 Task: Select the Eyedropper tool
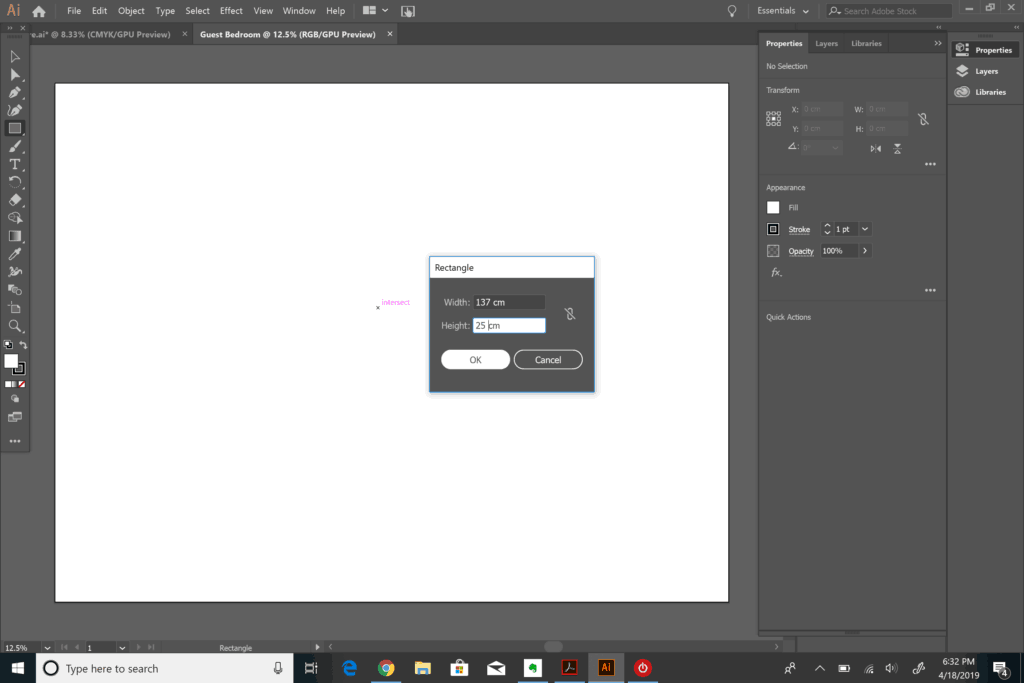tap(14, 254)
